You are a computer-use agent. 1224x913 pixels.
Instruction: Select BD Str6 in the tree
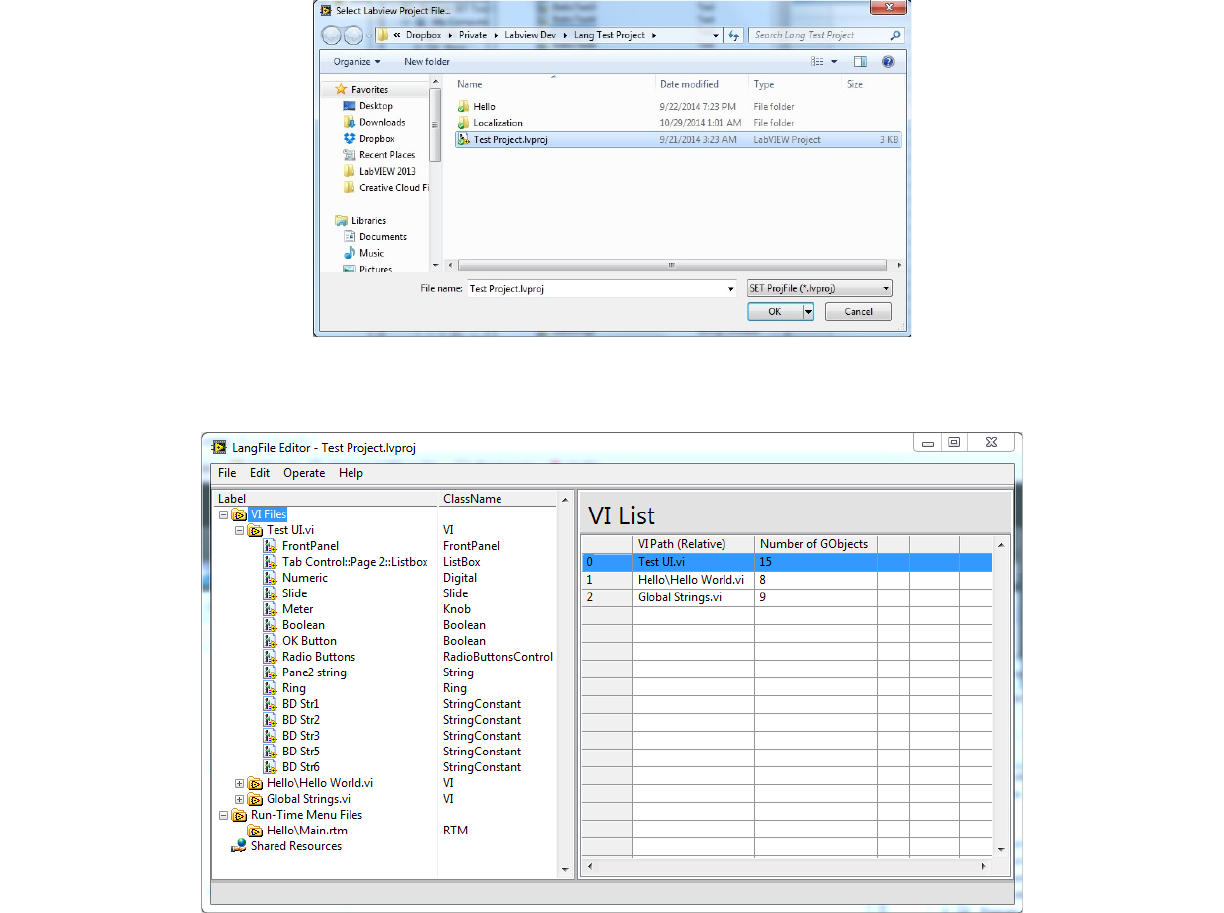click(x=300, y=767)
